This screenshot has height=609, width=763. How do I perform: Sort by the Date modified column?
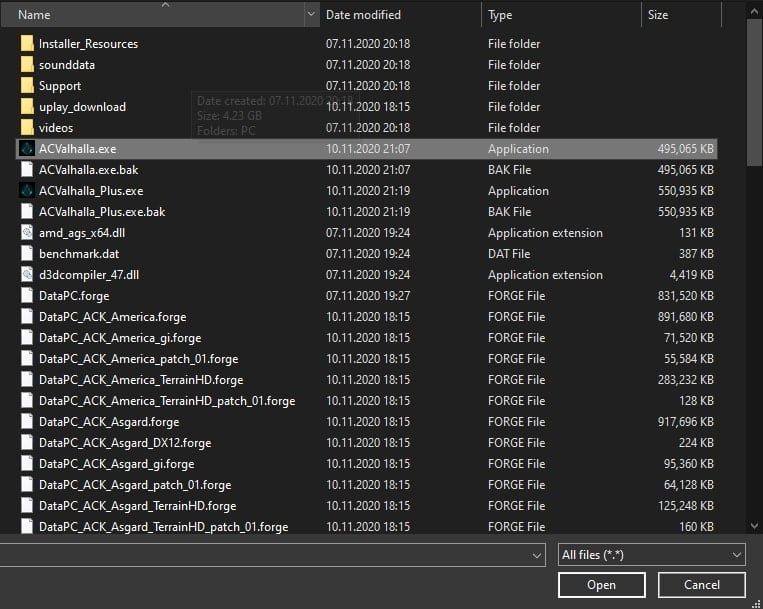point(400,14)
